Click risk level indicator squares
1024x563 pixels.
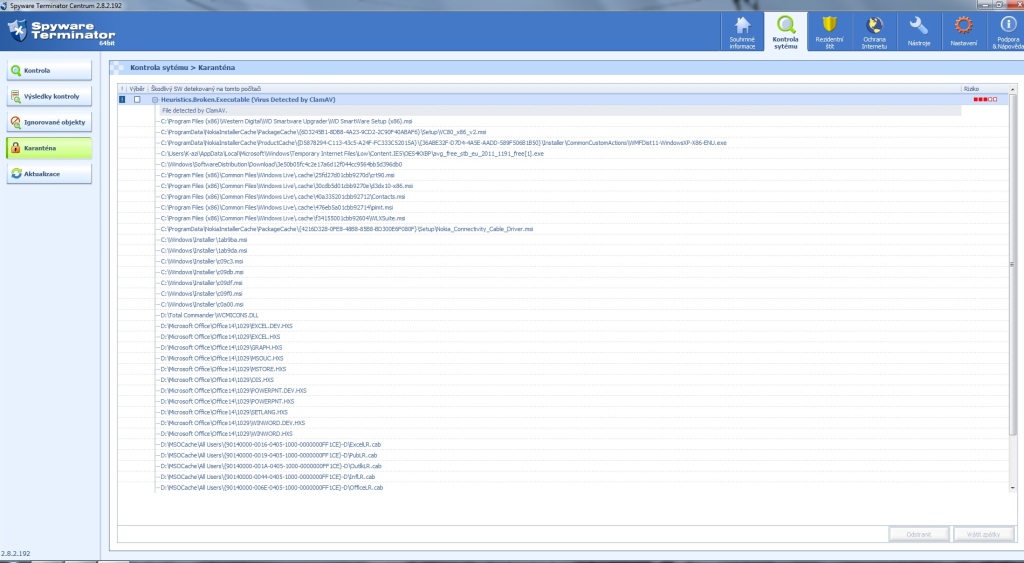[x=985, y=99]
